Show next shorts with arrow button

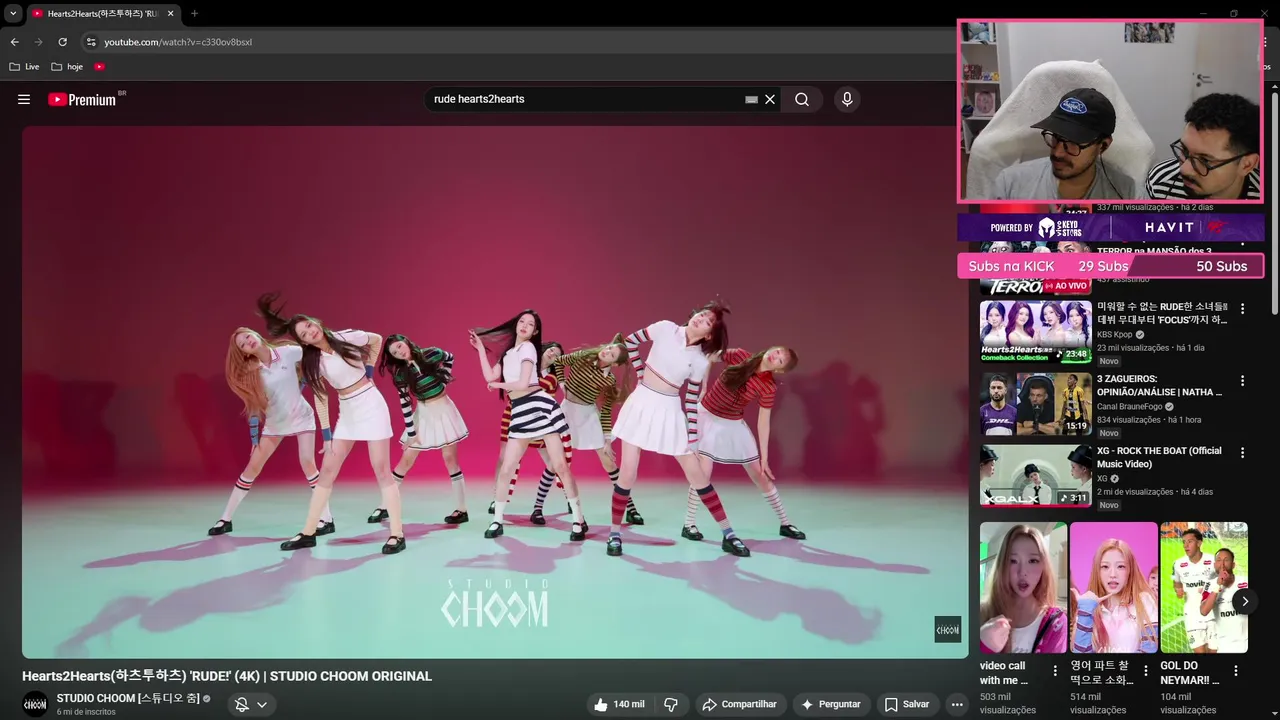[1244, 600]
